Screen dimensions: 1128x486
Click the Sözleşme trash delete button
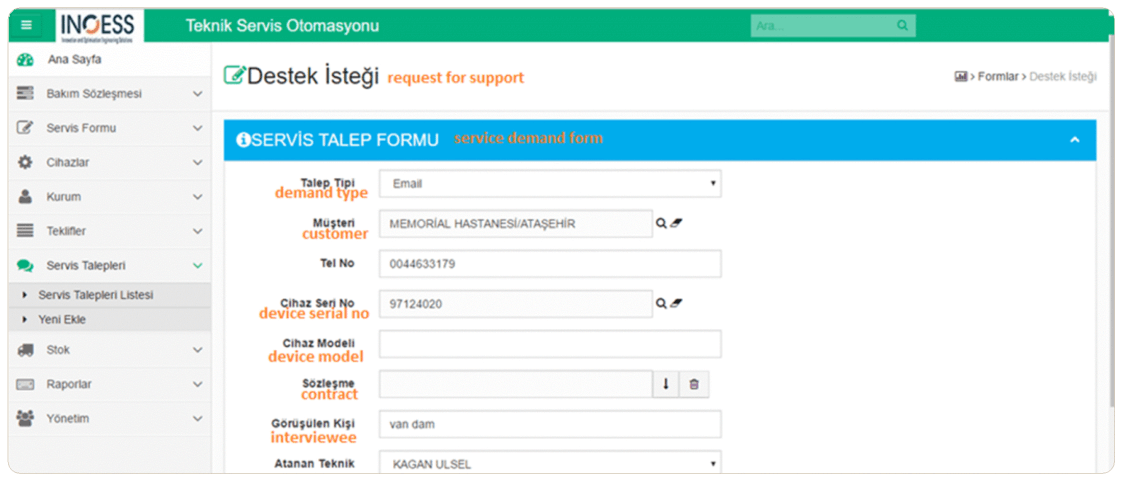tap(694, 384)
